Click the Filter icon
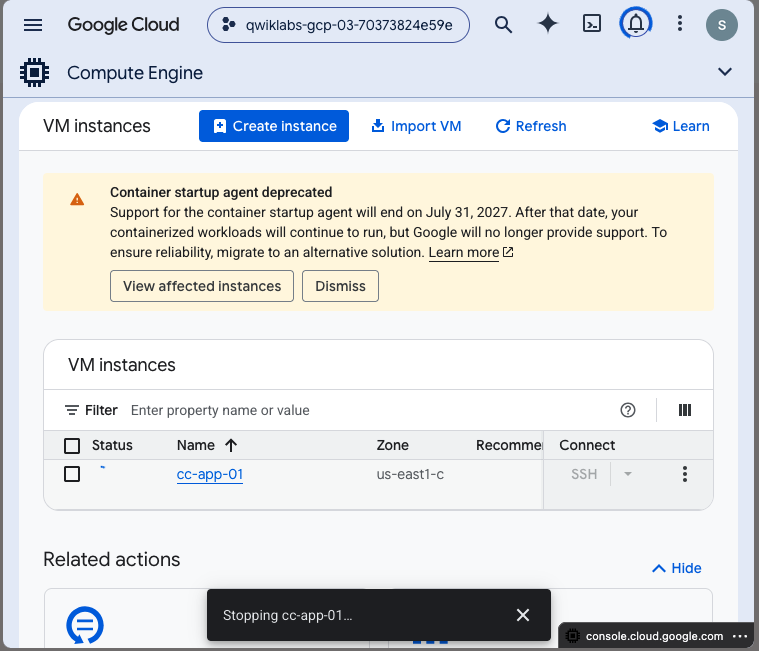 click(72, 410)
